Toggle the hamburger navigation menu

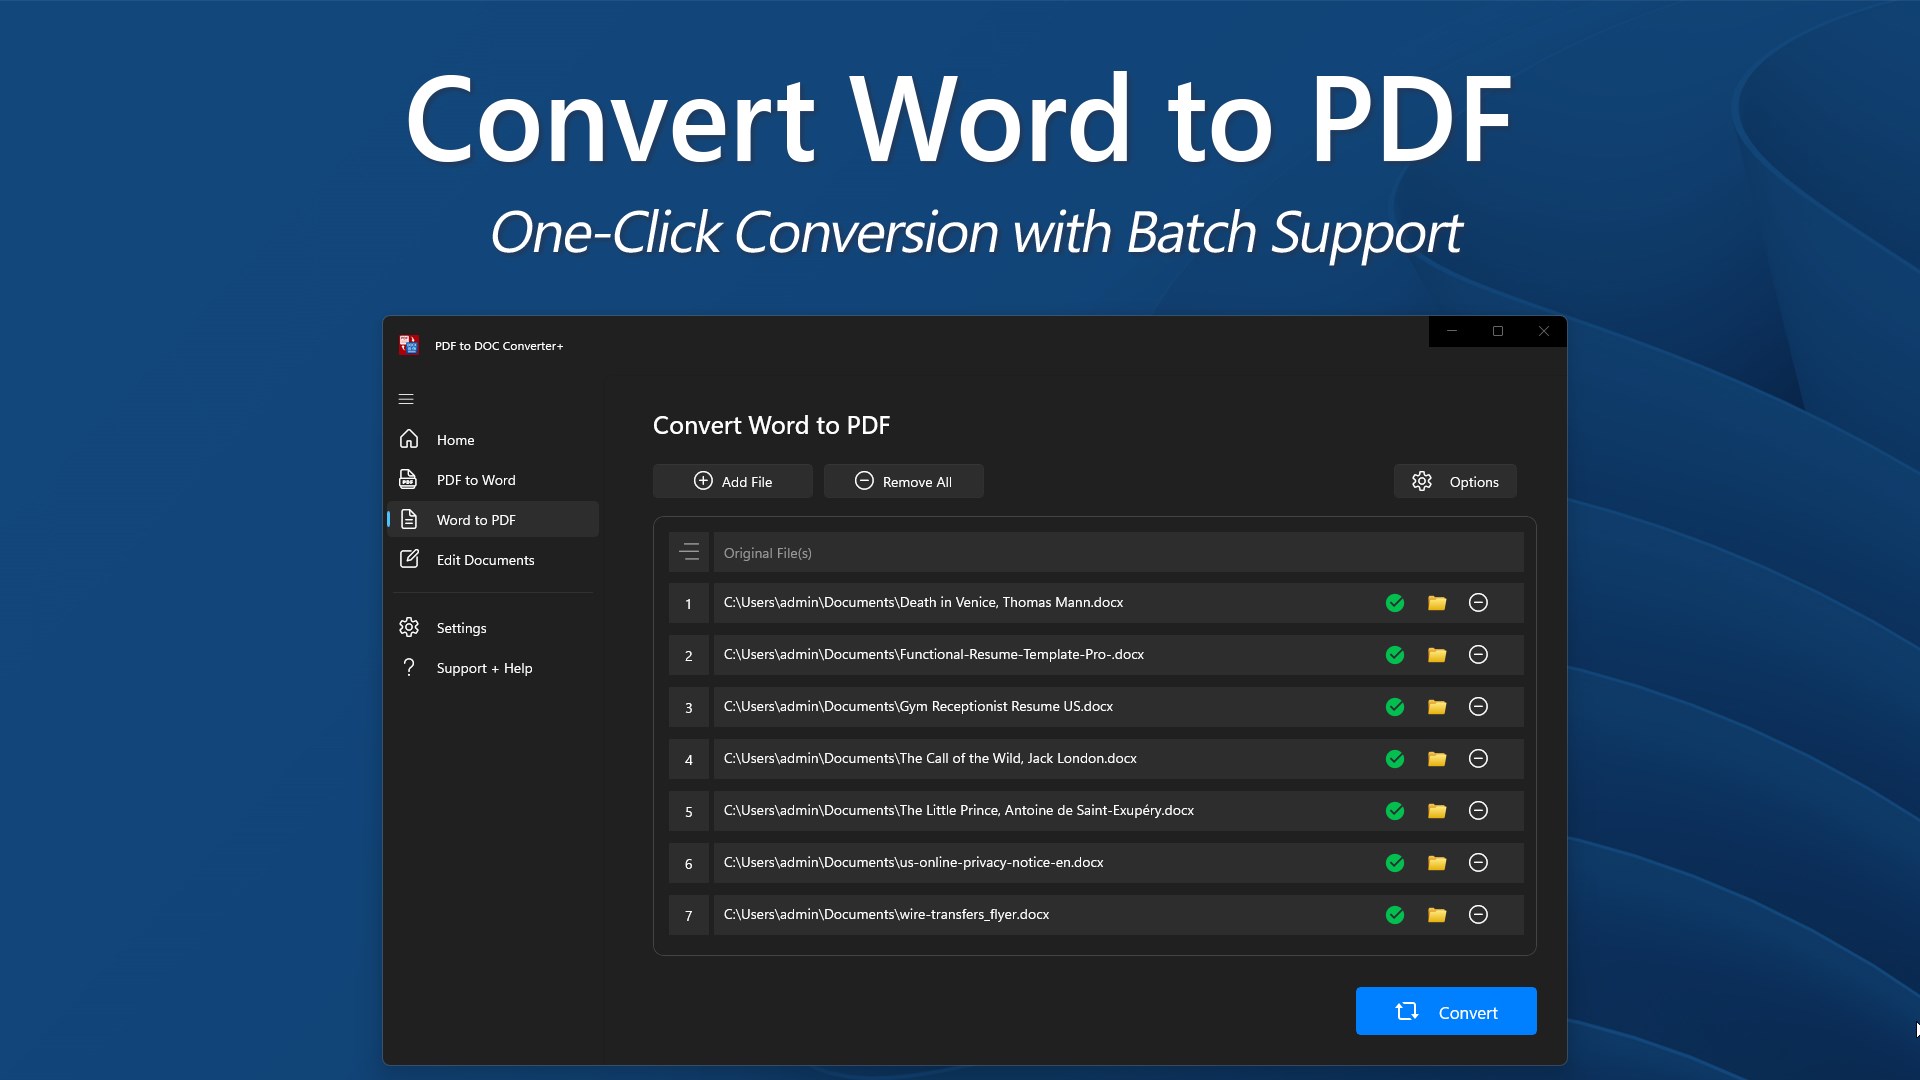click(x=406, y=399)
